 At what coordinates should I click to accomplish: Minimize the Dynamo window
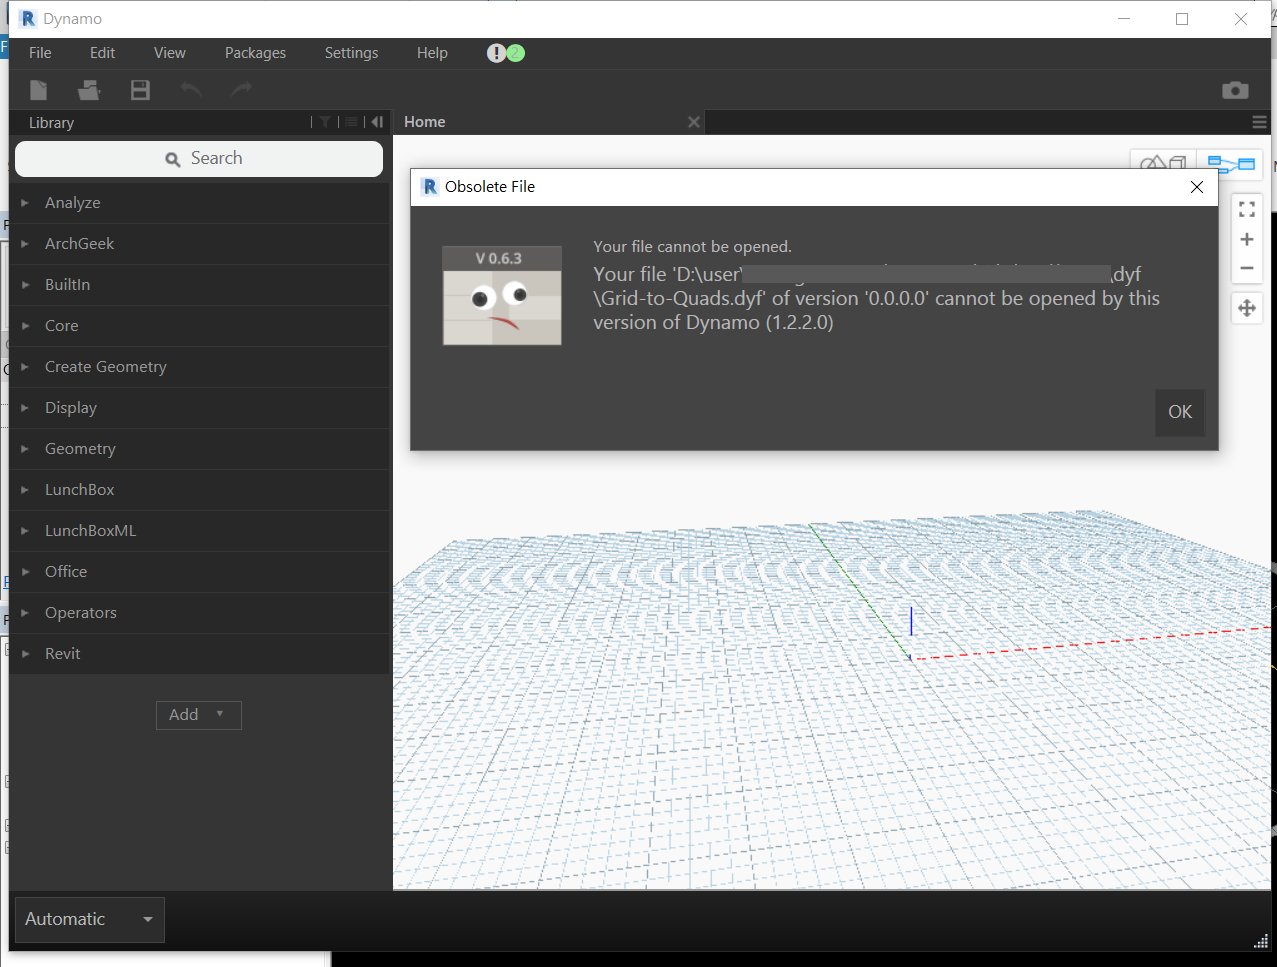pyautogui.click(x=1124, y=19)
